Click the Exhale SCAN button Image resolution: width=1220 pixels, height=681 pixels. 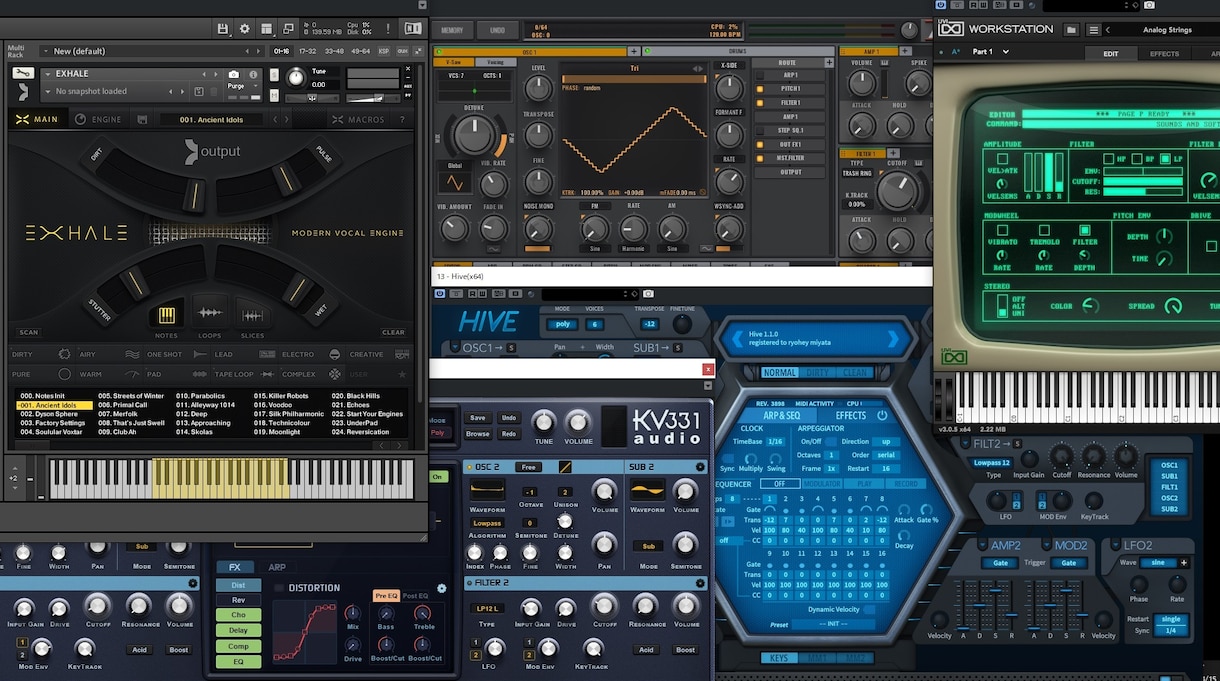coord(28,333)
